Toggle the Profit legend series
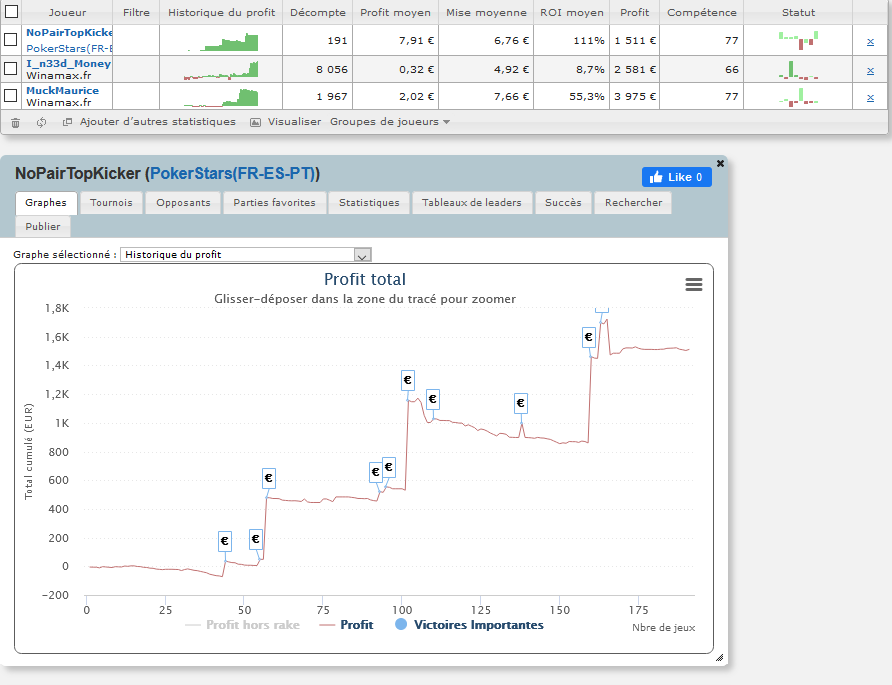Screen dimensions: 892x685 (x=346, y=625)
